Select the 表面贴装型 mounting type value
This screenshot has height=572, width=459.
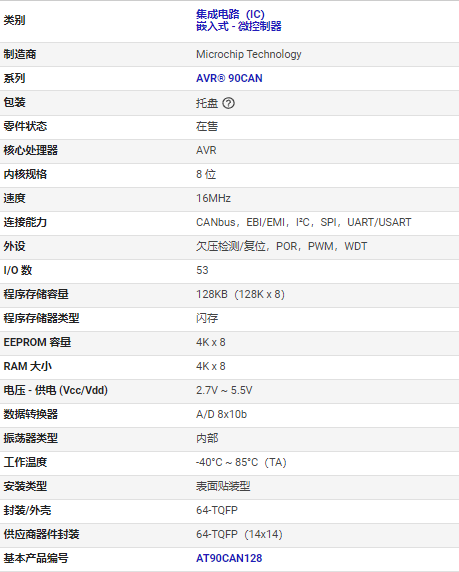tap(223, 486)
